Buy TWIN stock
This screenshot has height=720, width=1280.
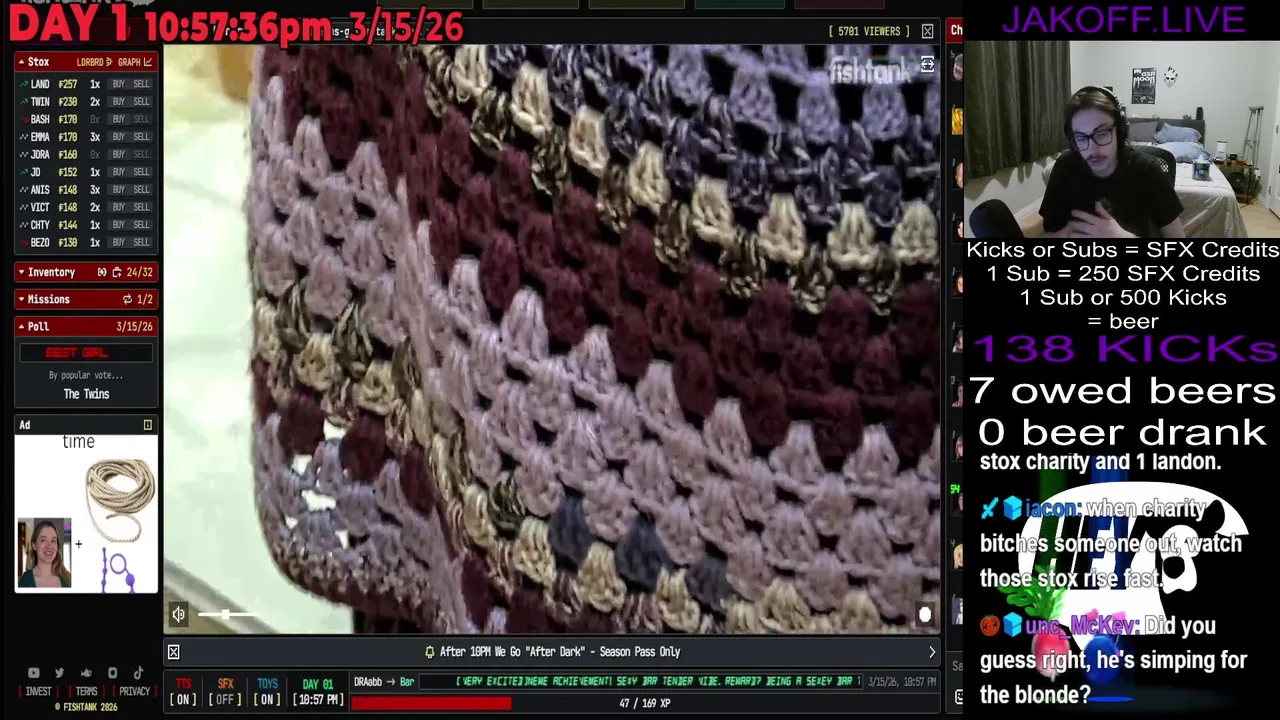[118, 102]
